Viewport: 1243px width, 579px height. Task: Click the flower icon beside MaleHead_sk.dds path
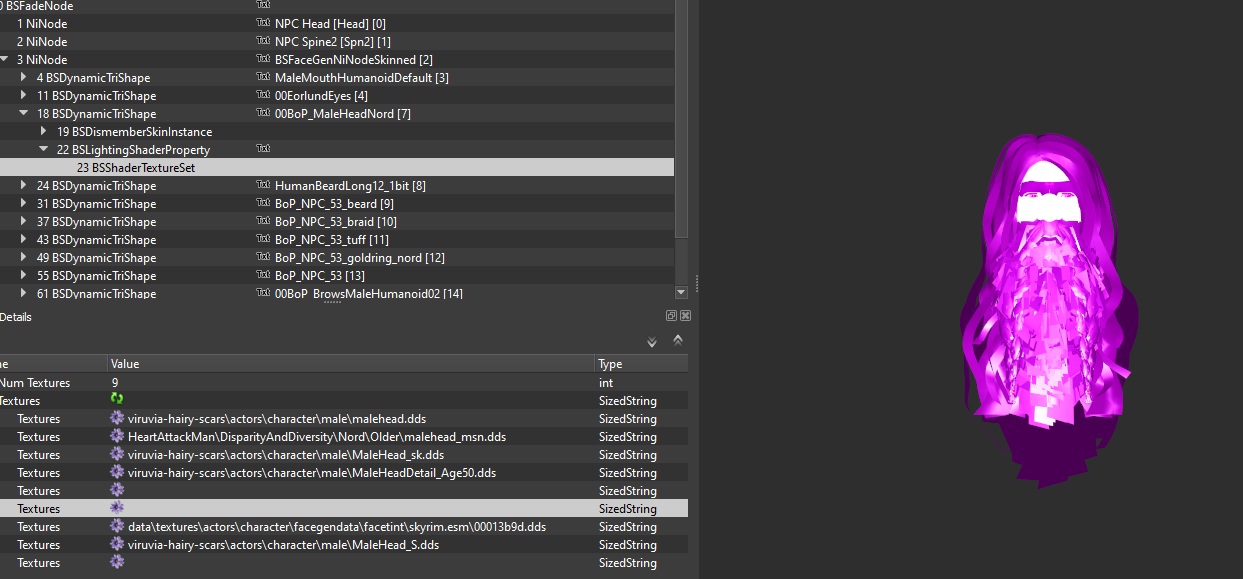(117, 454)
